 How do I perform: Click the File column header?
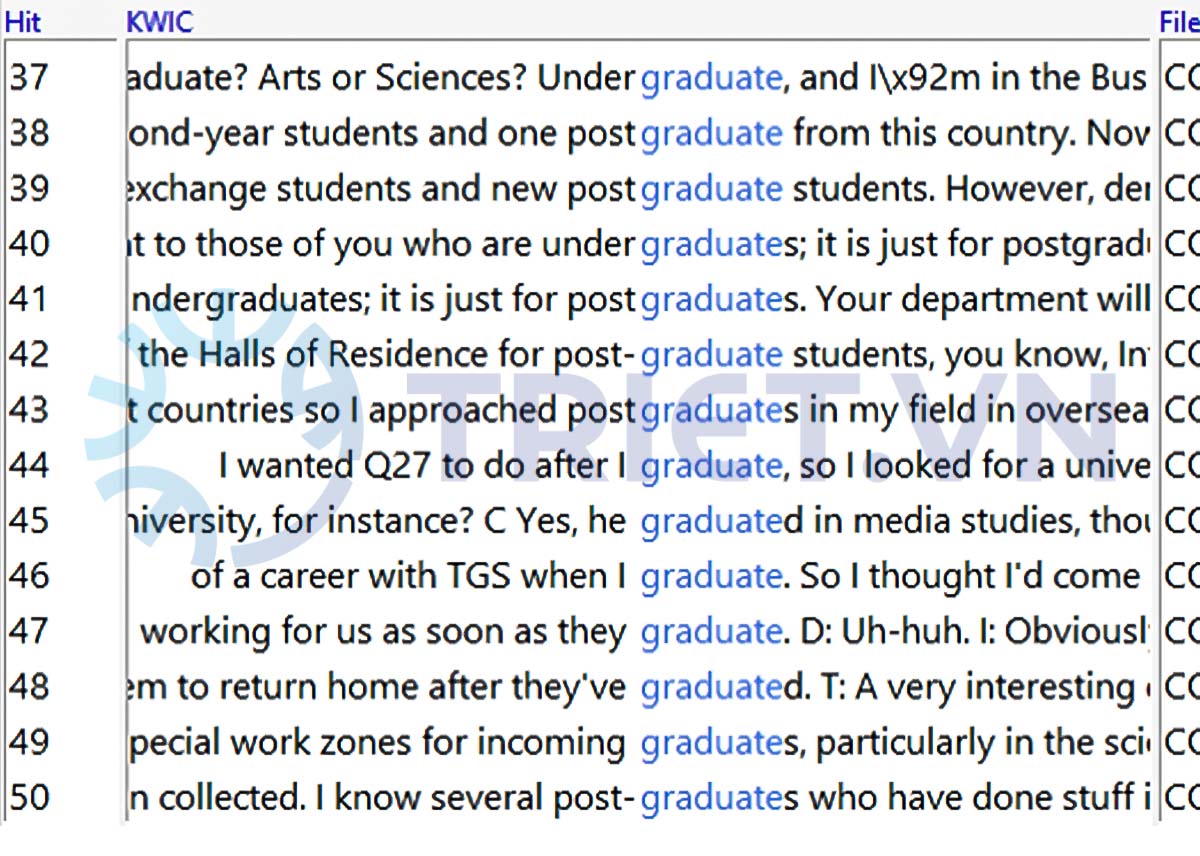(x=1178, y=22)
